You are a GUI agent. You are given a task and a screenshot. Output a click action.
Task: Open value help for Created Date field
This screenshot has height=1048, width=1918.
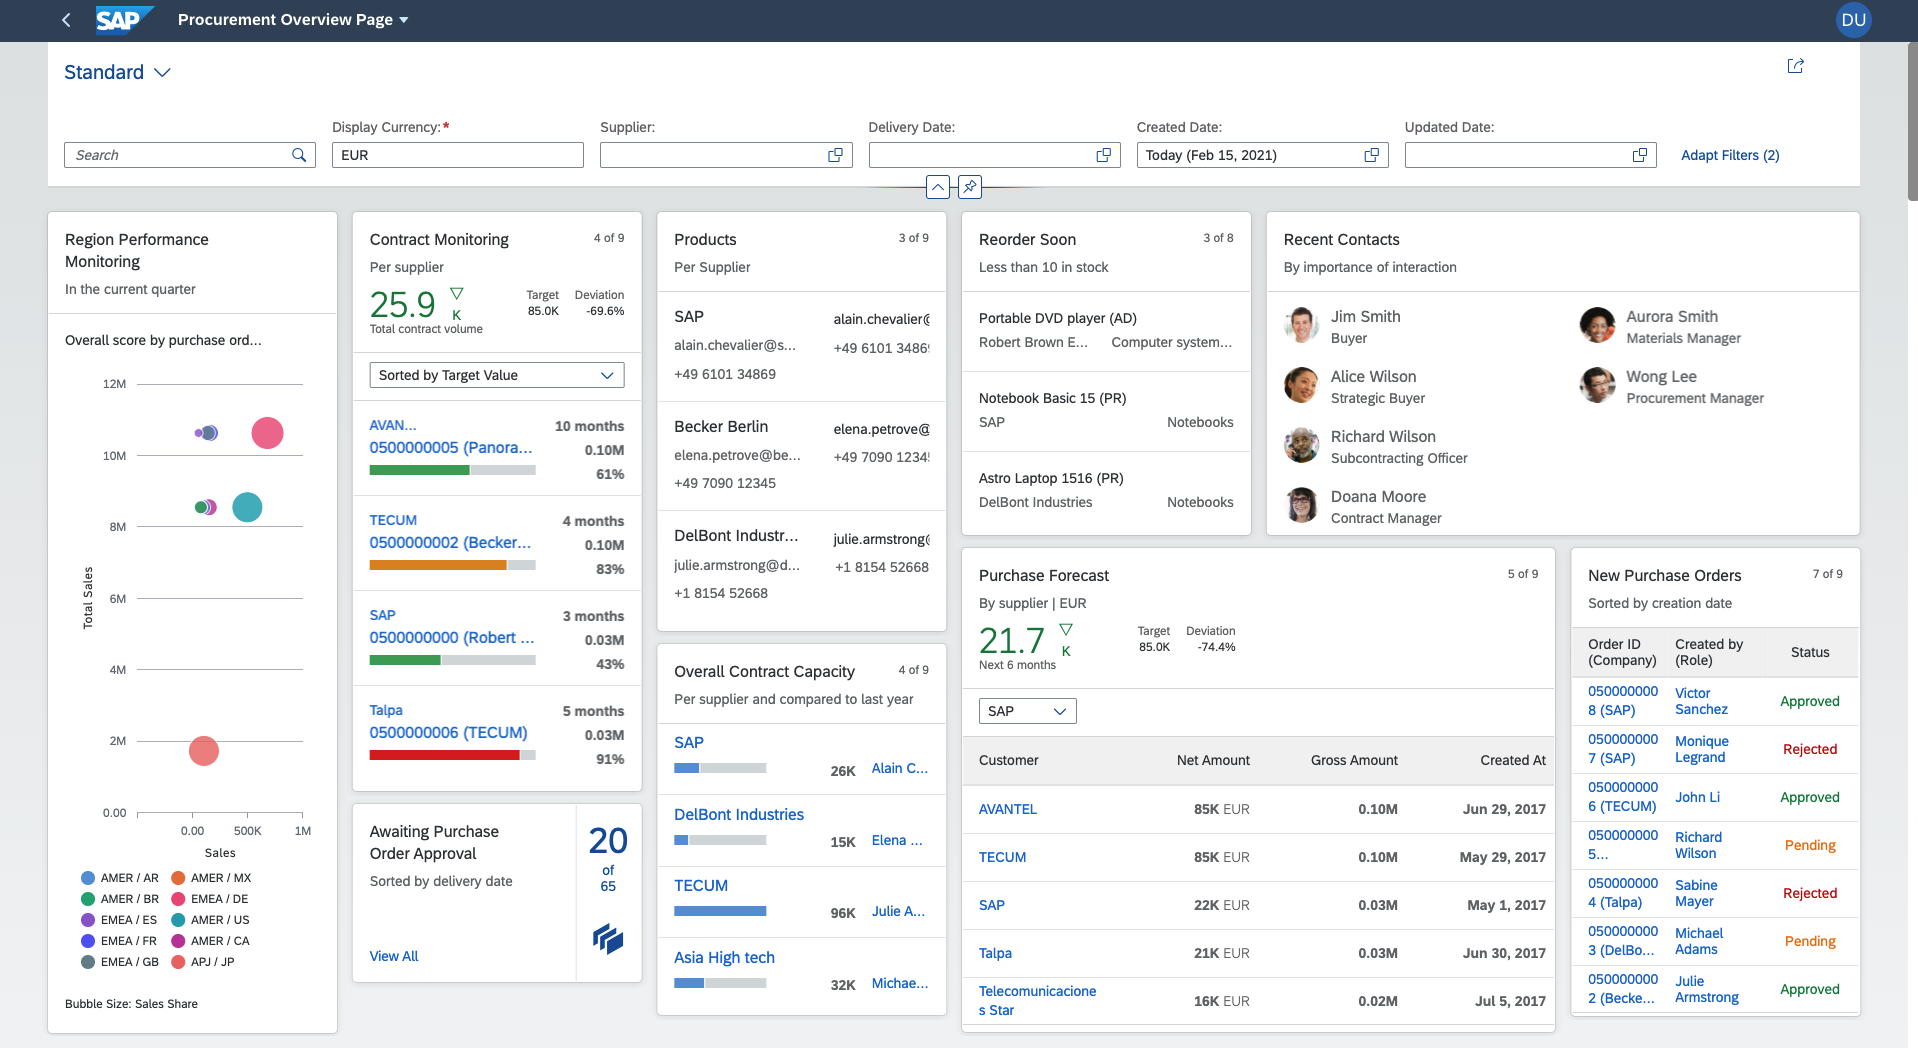1371,155
